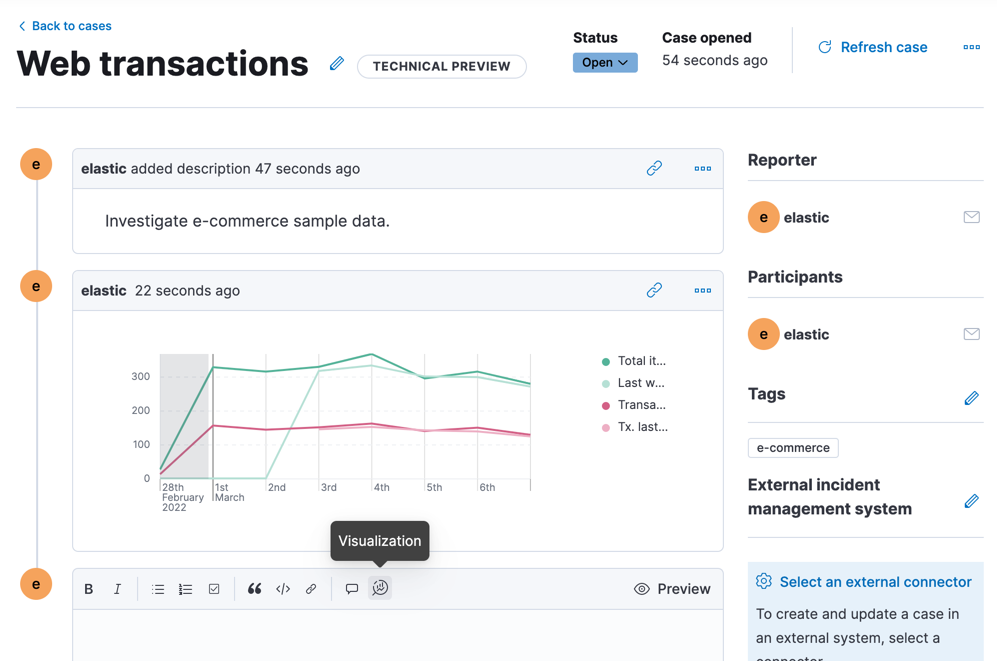This screenshot has width=997, height=661.
Task: Insert a code snippet
Action: [283, 589]
